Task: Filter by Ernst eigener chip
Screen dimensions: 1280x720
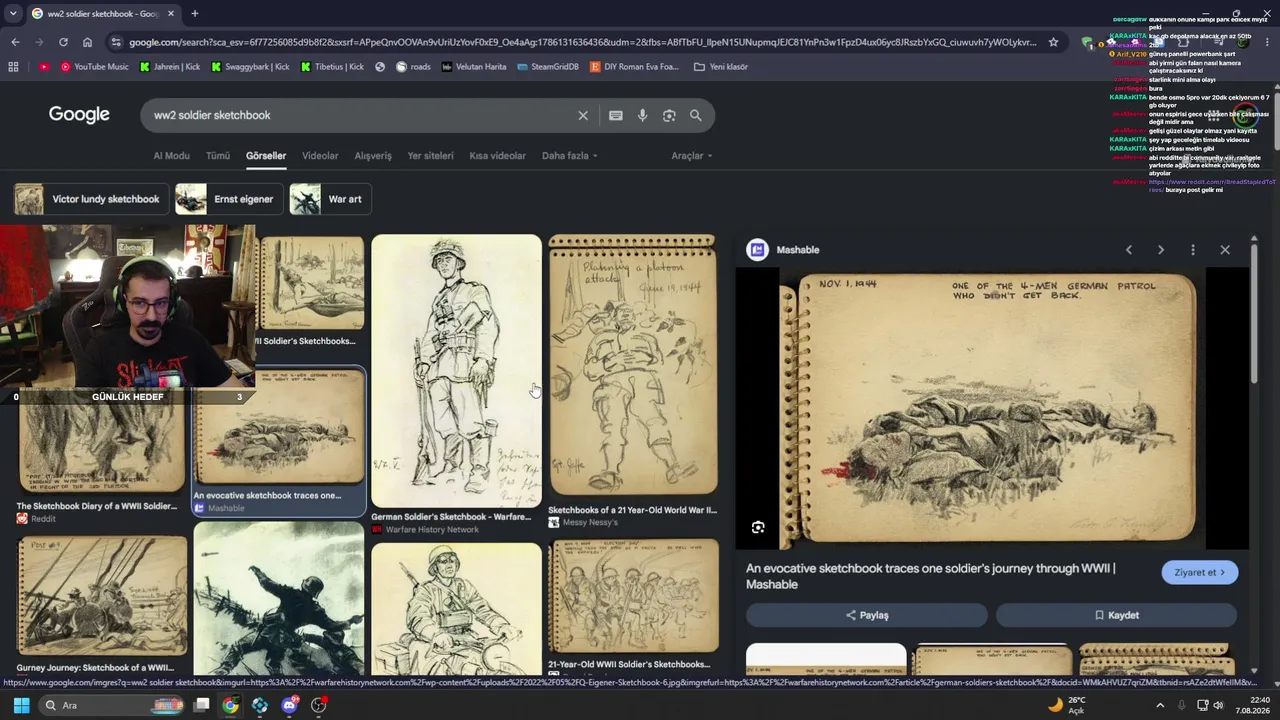Action: pyautogui.click(x=229, y=199)
